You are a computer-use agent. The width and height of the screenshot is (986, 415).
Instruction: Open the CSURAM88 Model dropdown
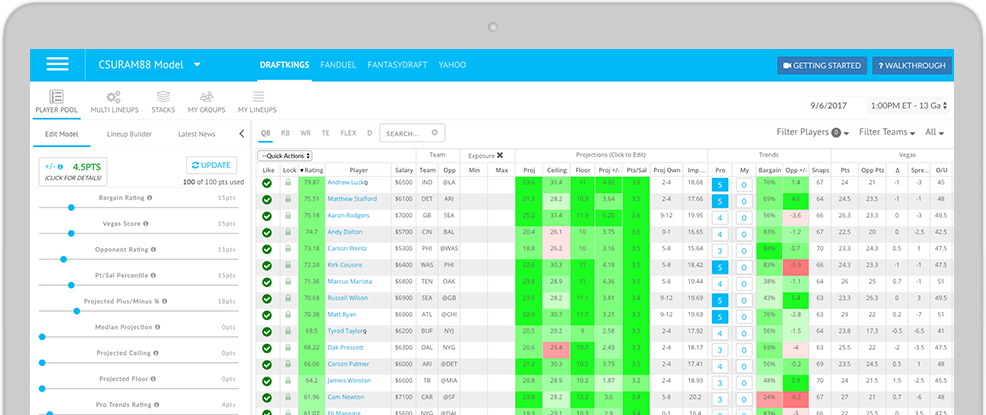149,65
